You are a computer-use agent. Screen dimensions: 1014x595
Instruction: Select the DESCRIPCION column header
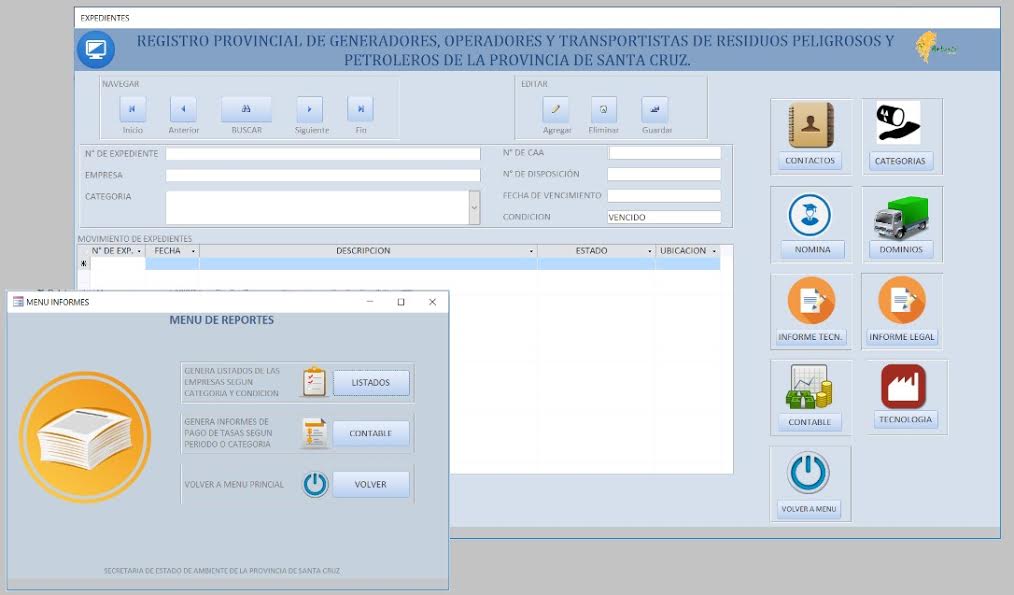(363, 251)
